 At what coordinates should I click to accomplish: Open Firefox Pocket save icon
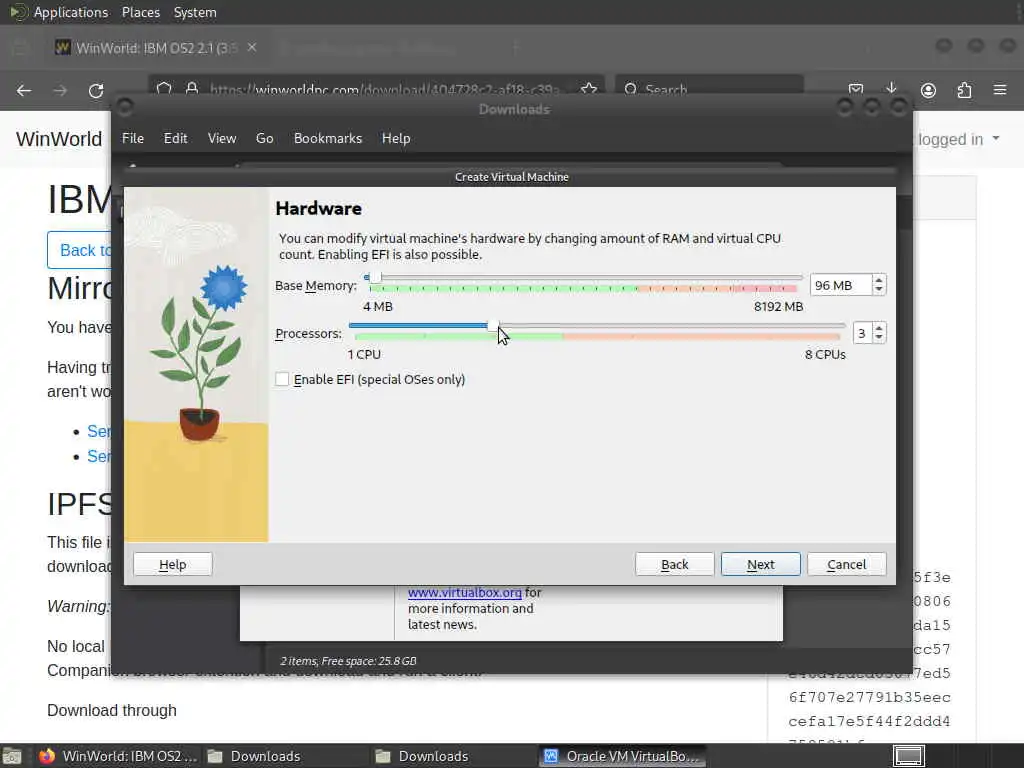click(x=856, y=89)
